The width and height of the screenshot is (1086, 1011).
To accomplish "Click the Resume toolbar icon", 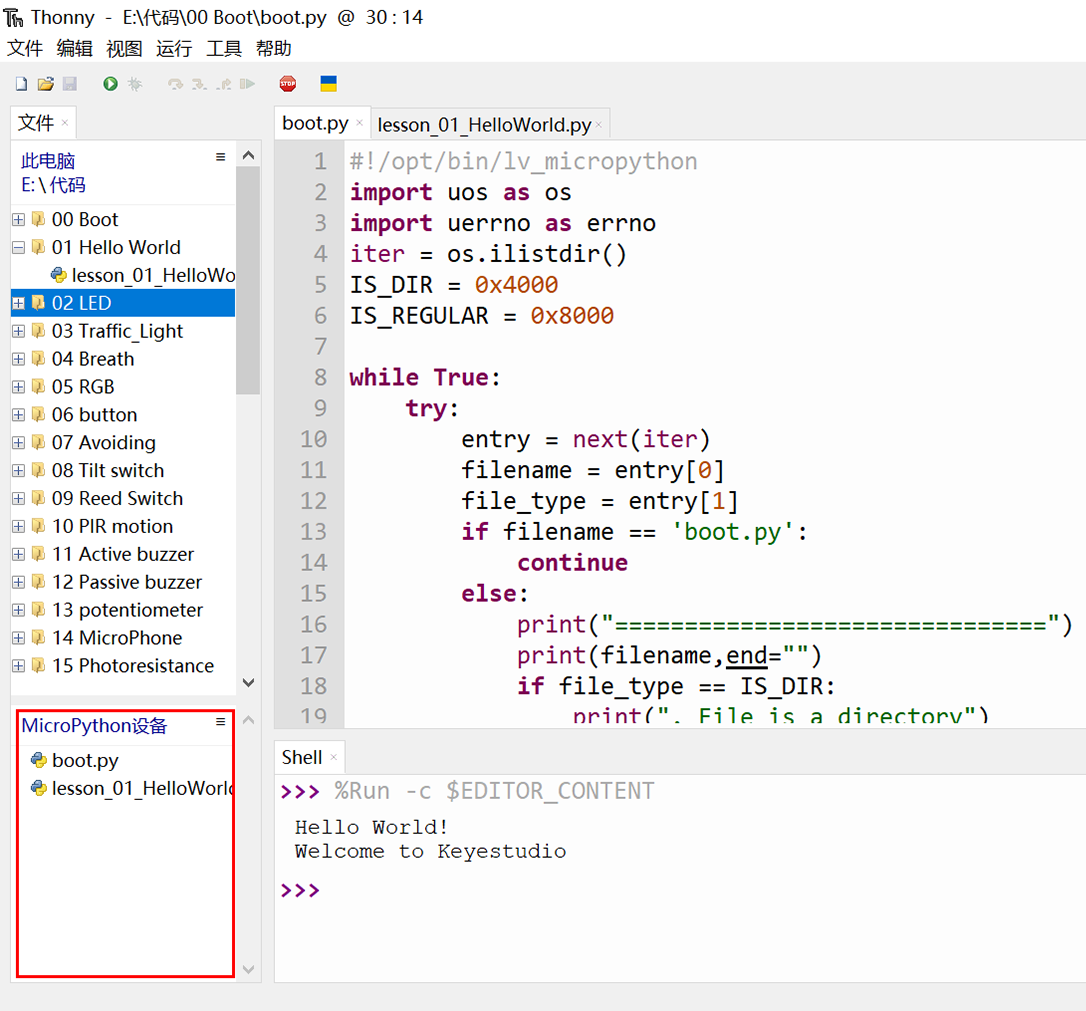I will click(247, 84).
